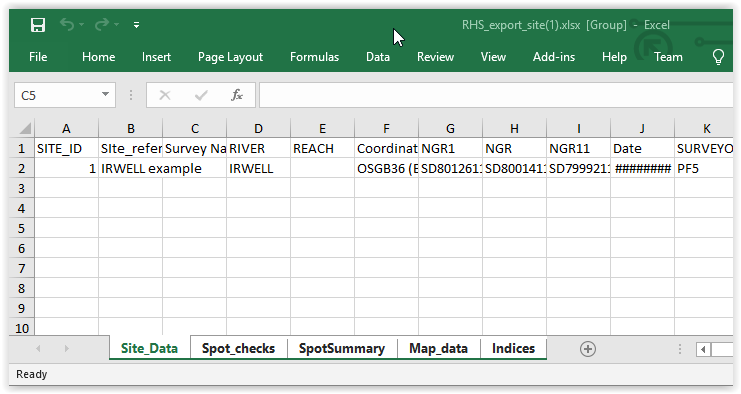The width and height of the screenshot is (741, 394).
Task: Select column header D
Action: [x=258, y=128]
